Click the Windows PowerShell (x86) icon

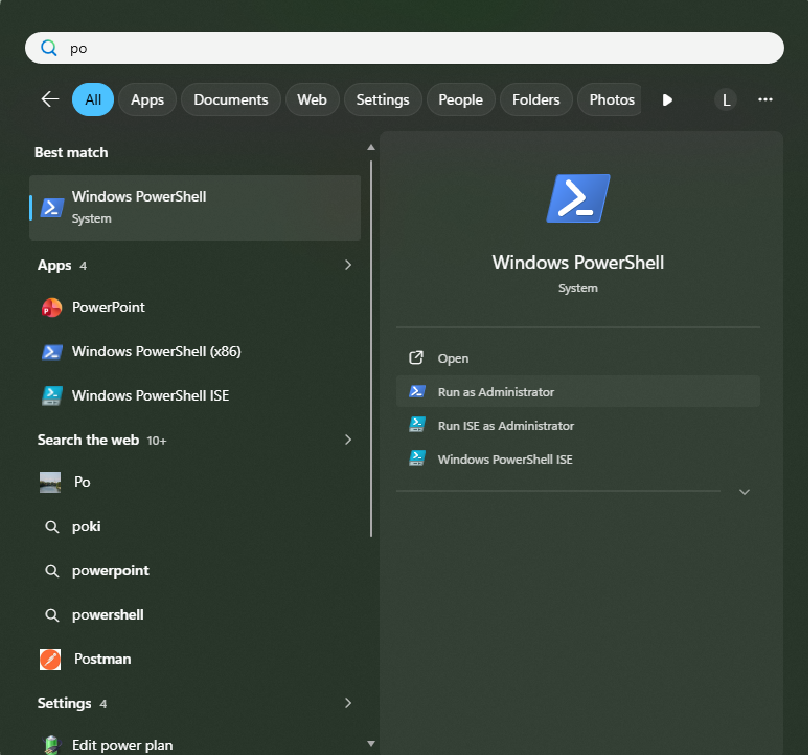(52, 351)
